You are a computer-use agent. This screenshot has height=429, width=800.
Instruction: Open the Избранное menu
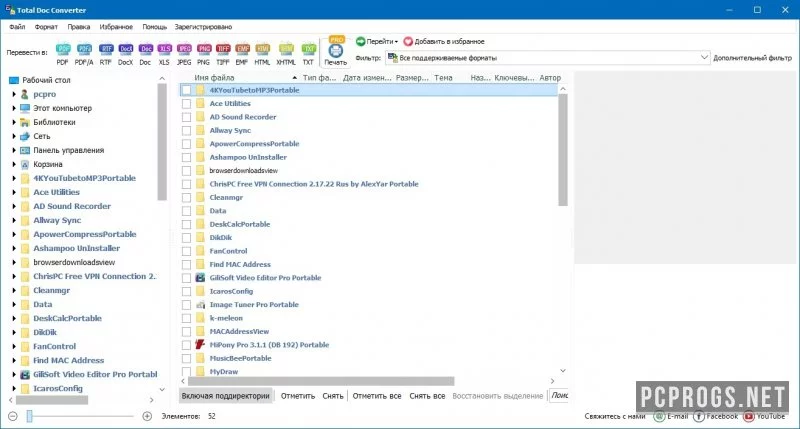click(x=116, y=27)
